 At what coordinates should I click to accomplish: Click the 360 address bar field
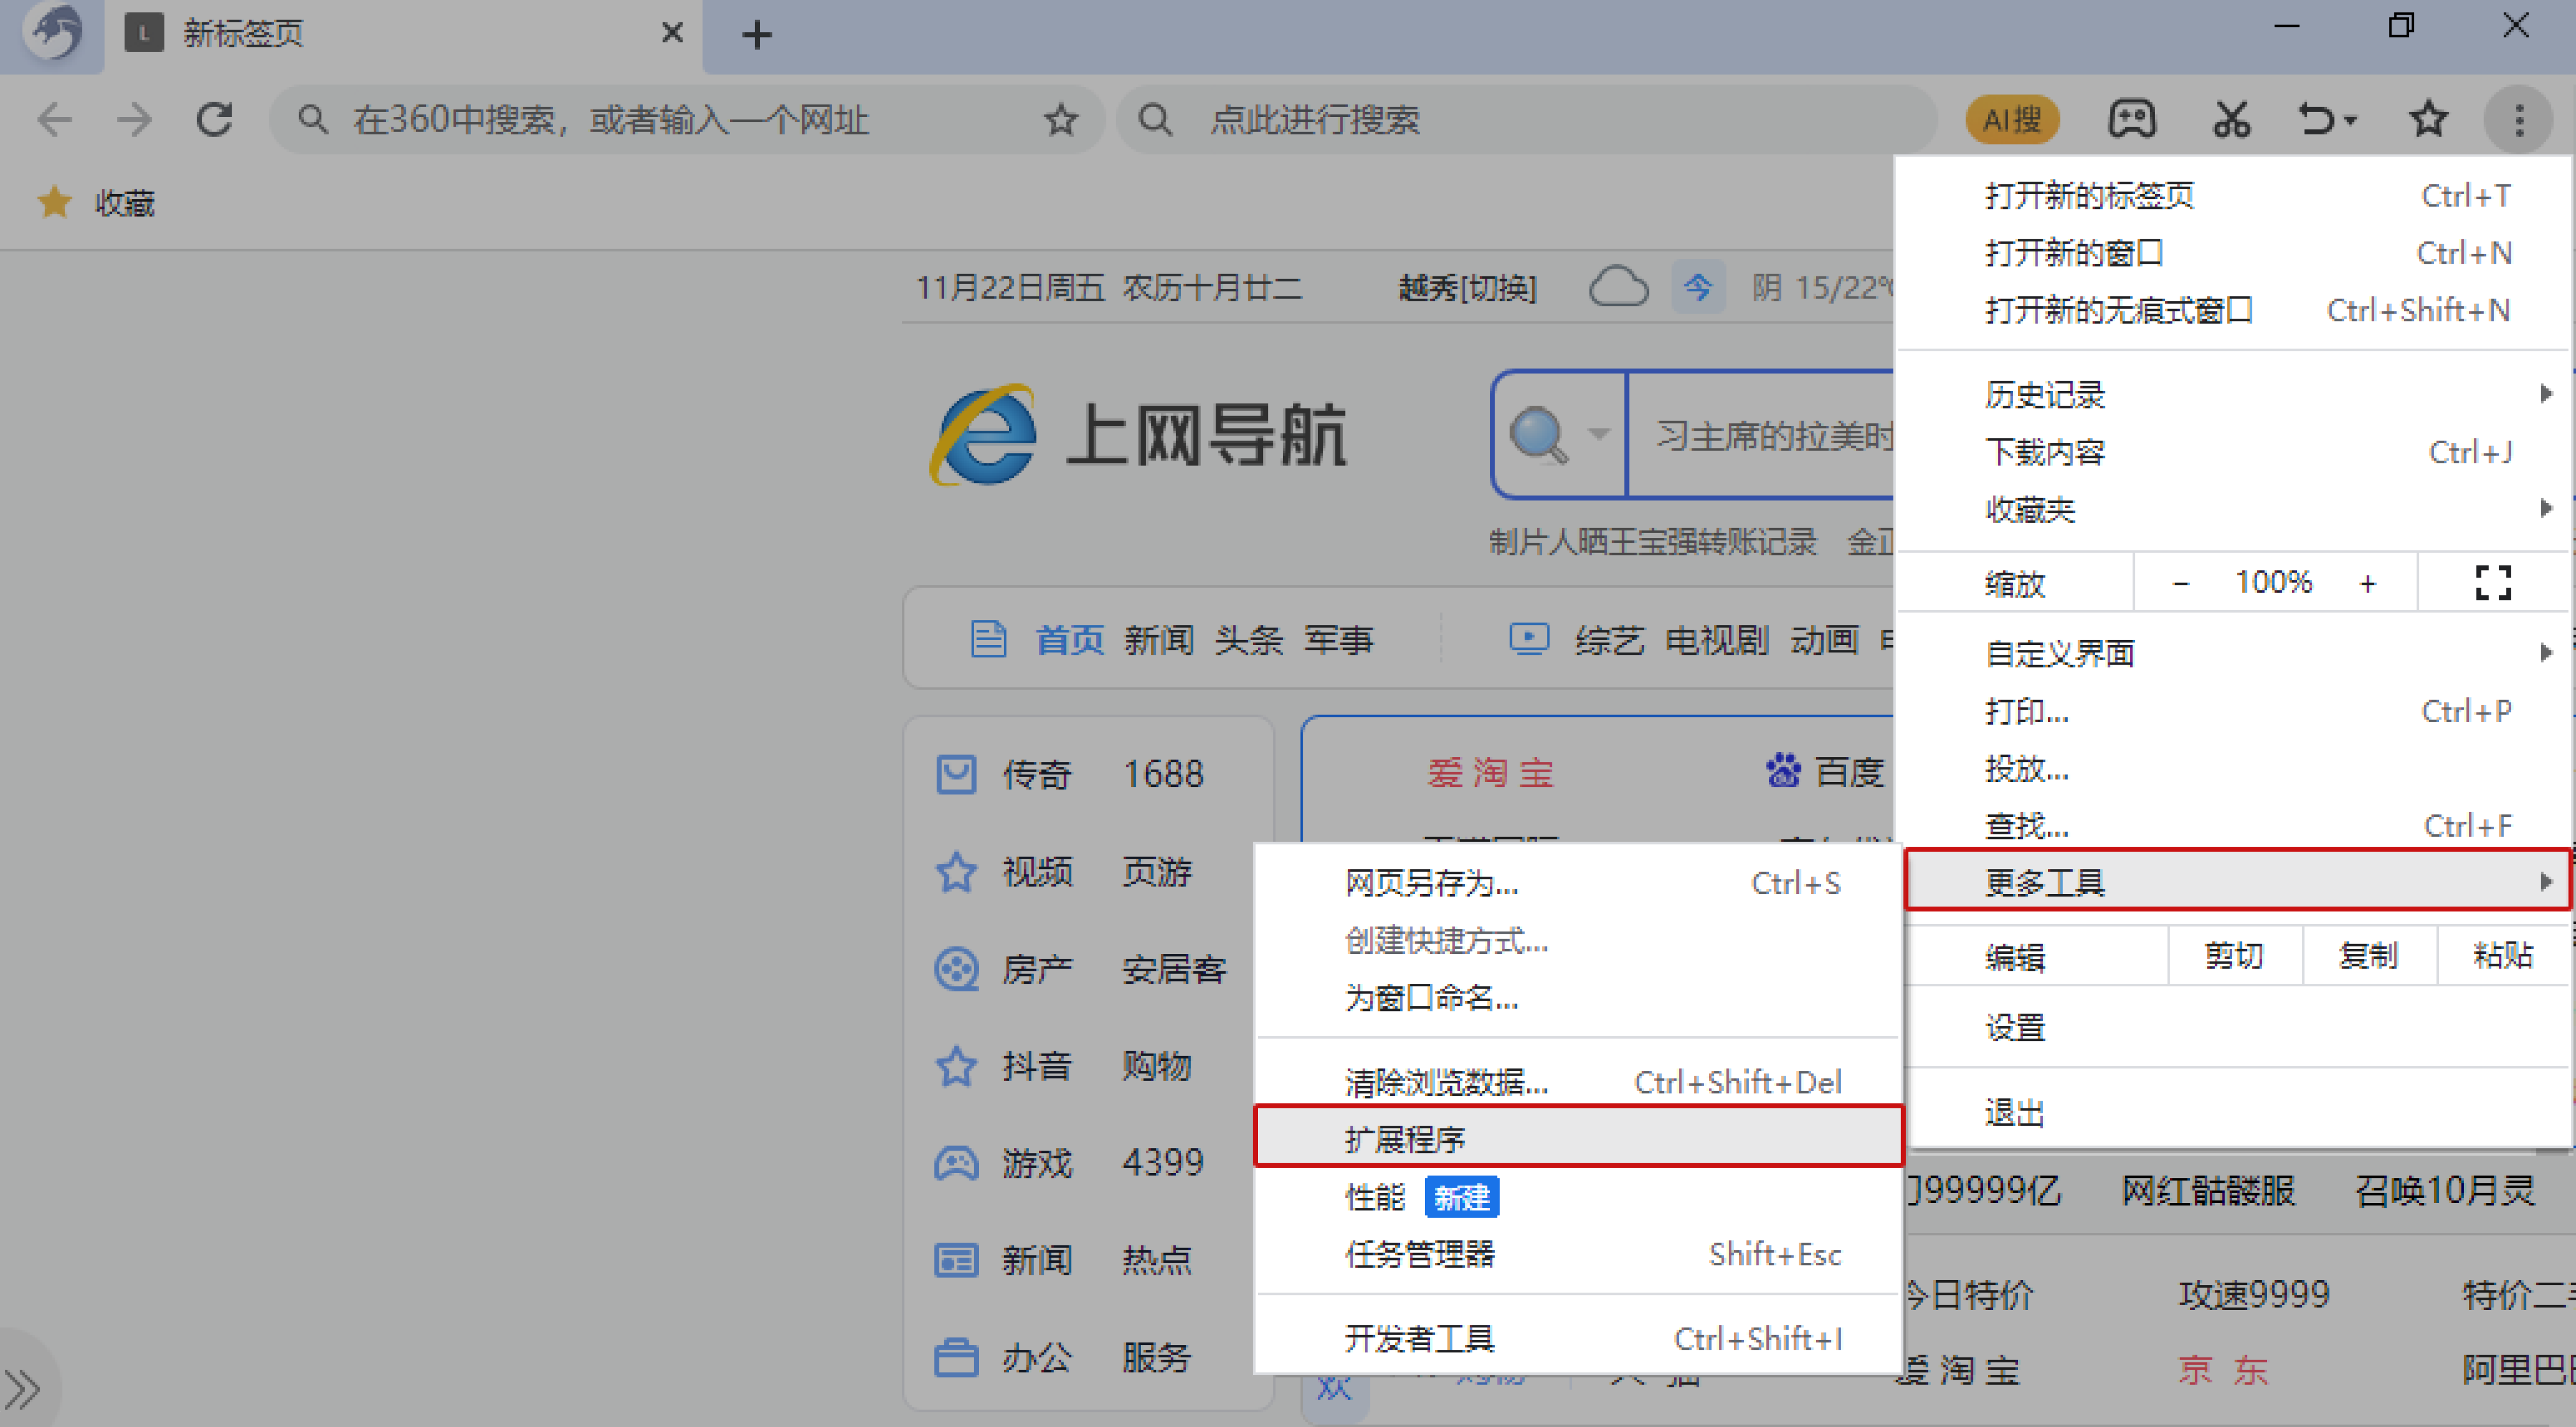[x=687, y=120]
